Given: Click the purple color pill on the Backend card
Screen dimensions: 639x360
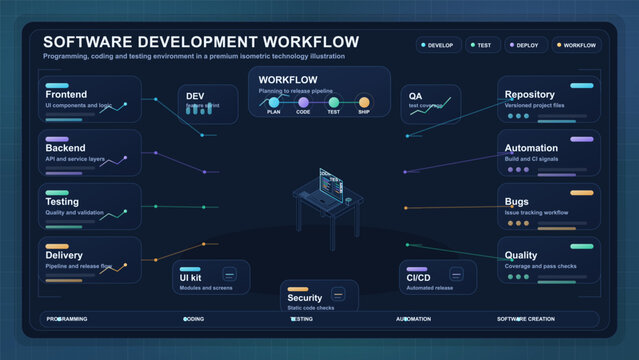Looking at the screenshot, I should (x=57, y=139).
